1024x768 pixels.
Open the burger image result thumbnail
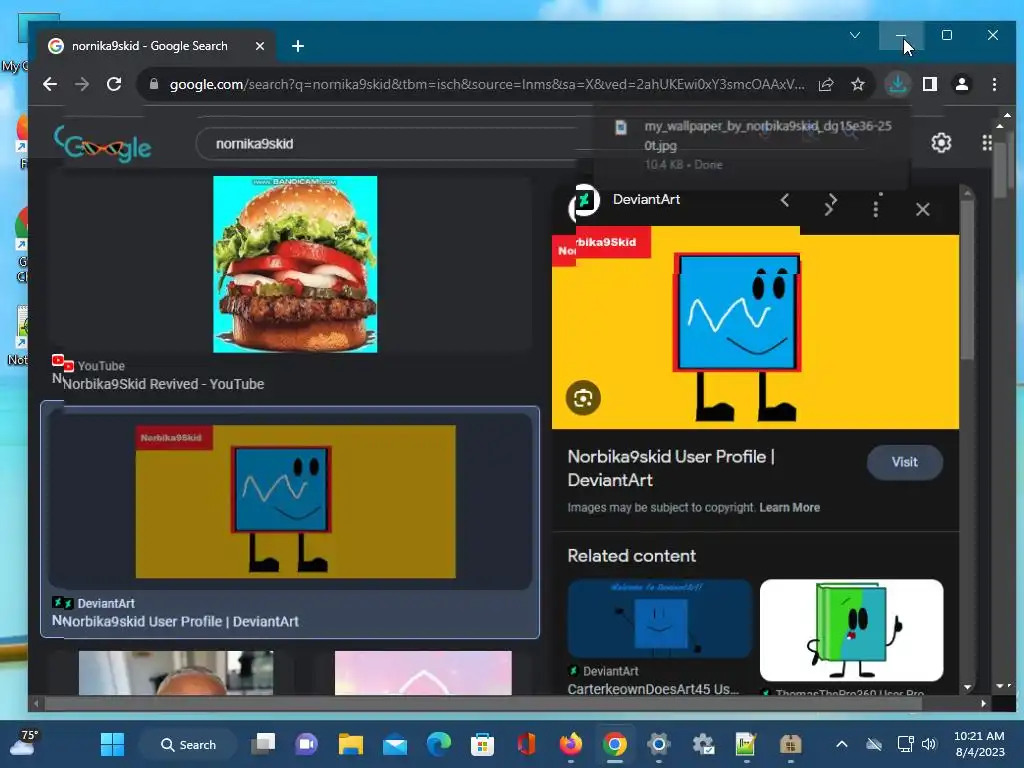coord(295,264)
